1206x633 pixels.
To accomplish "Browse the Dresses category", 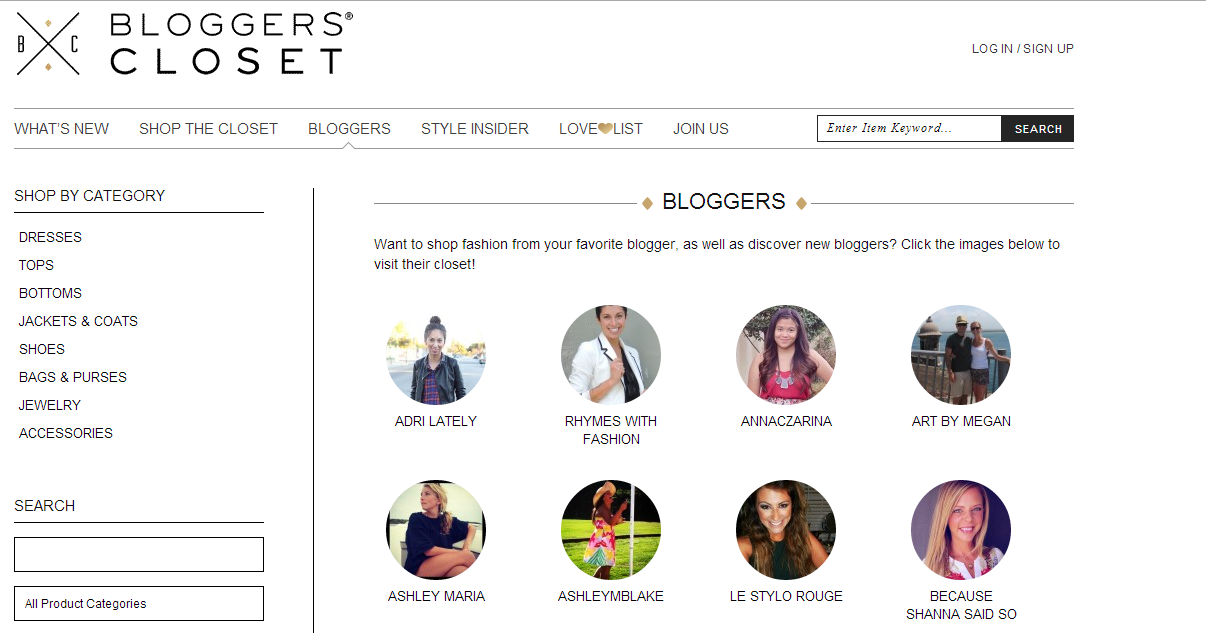I will [x=50, y=237].
